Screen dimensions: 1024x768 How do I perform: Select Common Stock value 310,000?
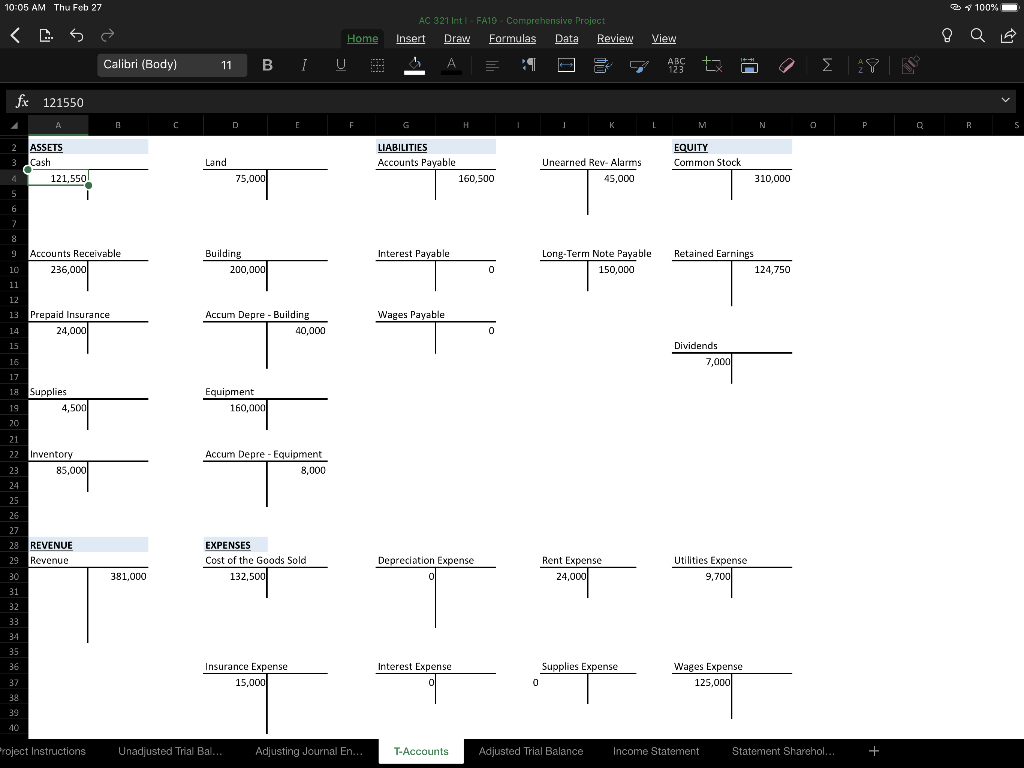point(761,178)
